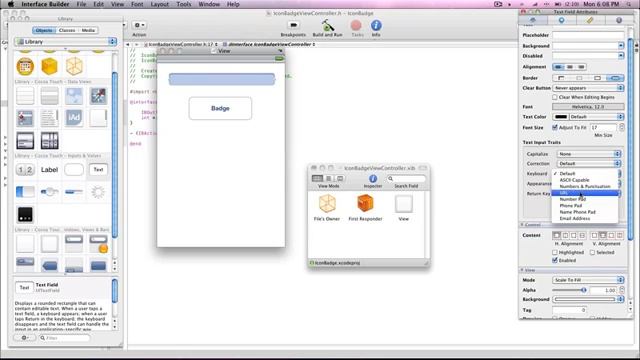Select the Progress View object in Library
This screenshot has width=640, height=360.
coord(74,192)
